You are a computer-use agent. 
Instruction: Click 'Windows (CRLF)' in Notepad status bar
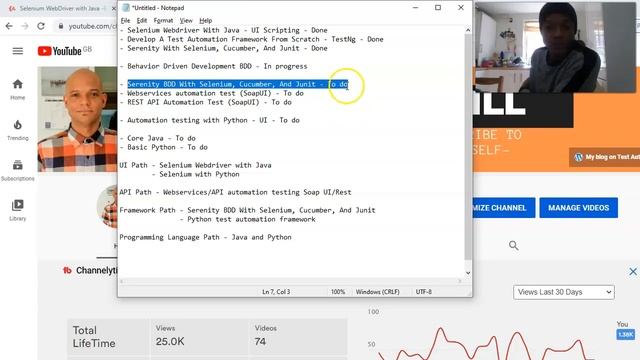point(378,292)
